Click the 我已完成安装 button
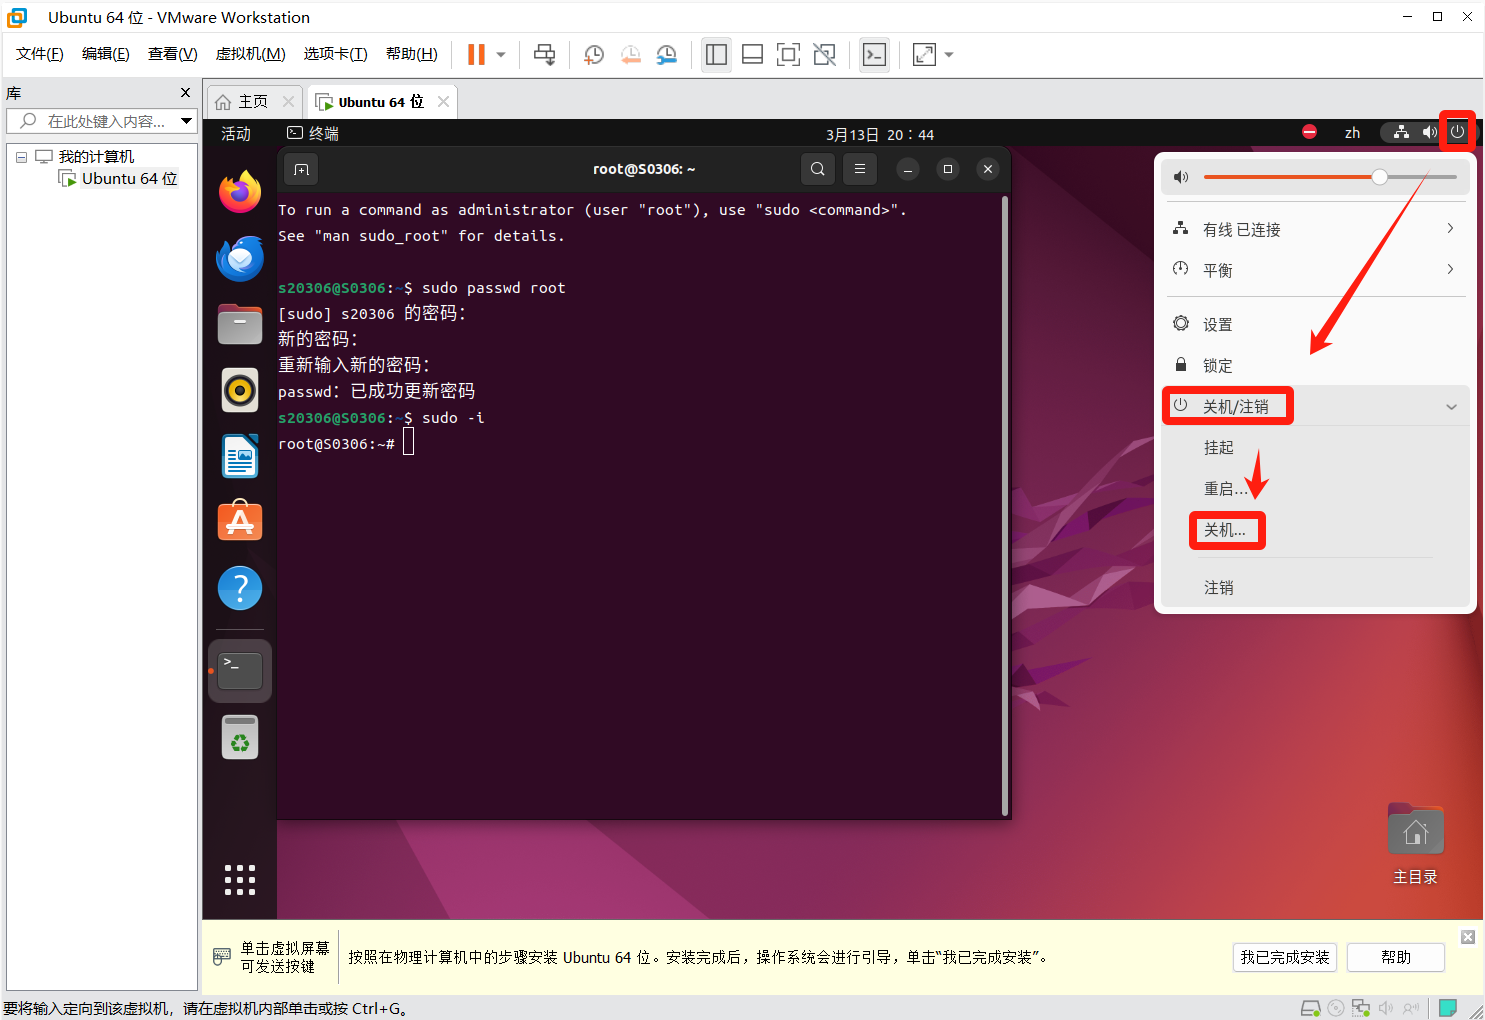Viewport: 1485px width, 1020px height. coord(1285,957)
